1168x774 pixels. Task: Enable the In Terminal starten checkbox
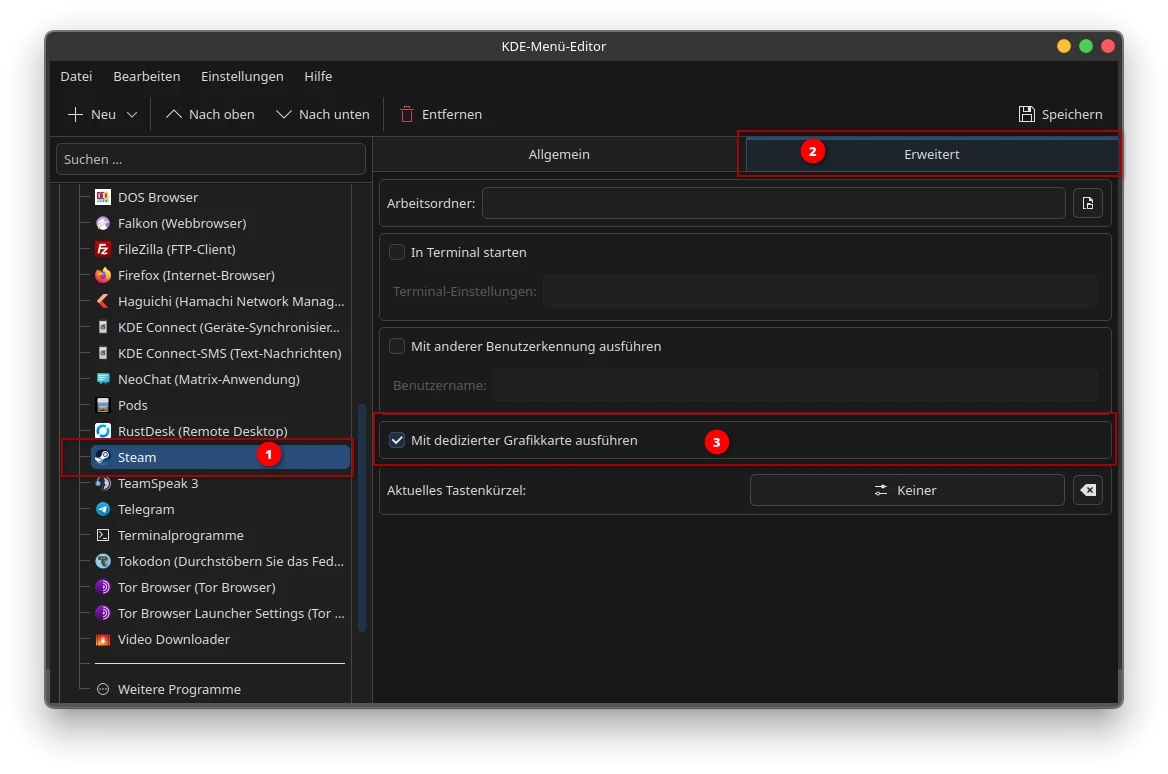tap(397, 253)
